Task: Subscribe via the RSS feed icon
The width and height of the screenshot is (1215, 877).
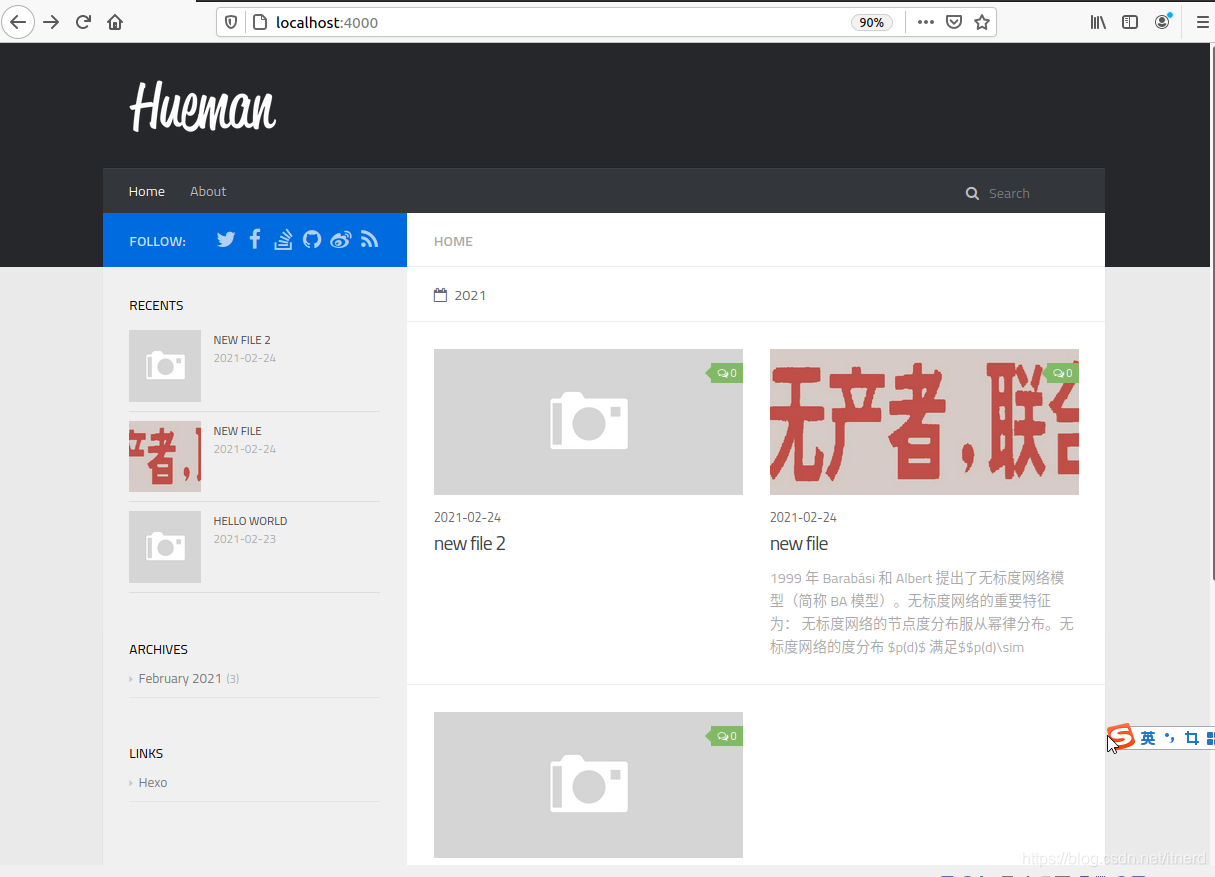Action: 369,239
